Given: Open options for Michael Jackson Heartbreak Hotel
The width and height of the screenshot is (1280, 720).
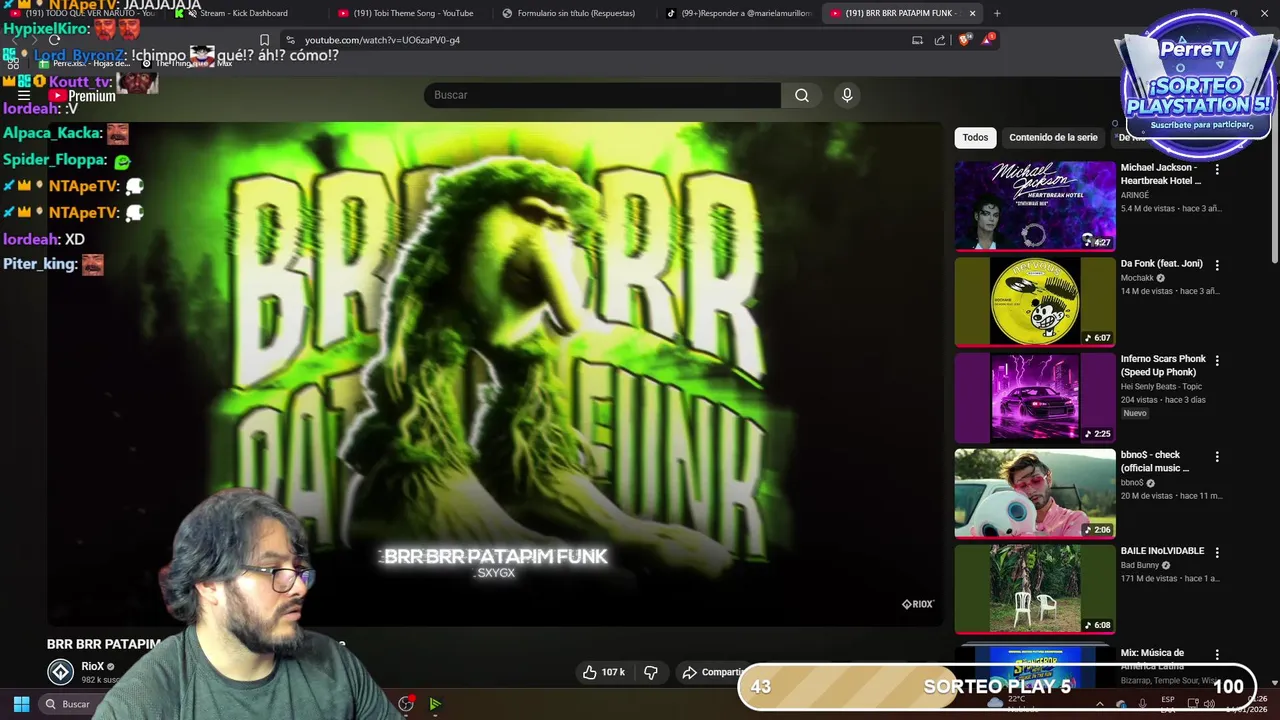Looking at the screenshot, I should tap(1217, 170).
